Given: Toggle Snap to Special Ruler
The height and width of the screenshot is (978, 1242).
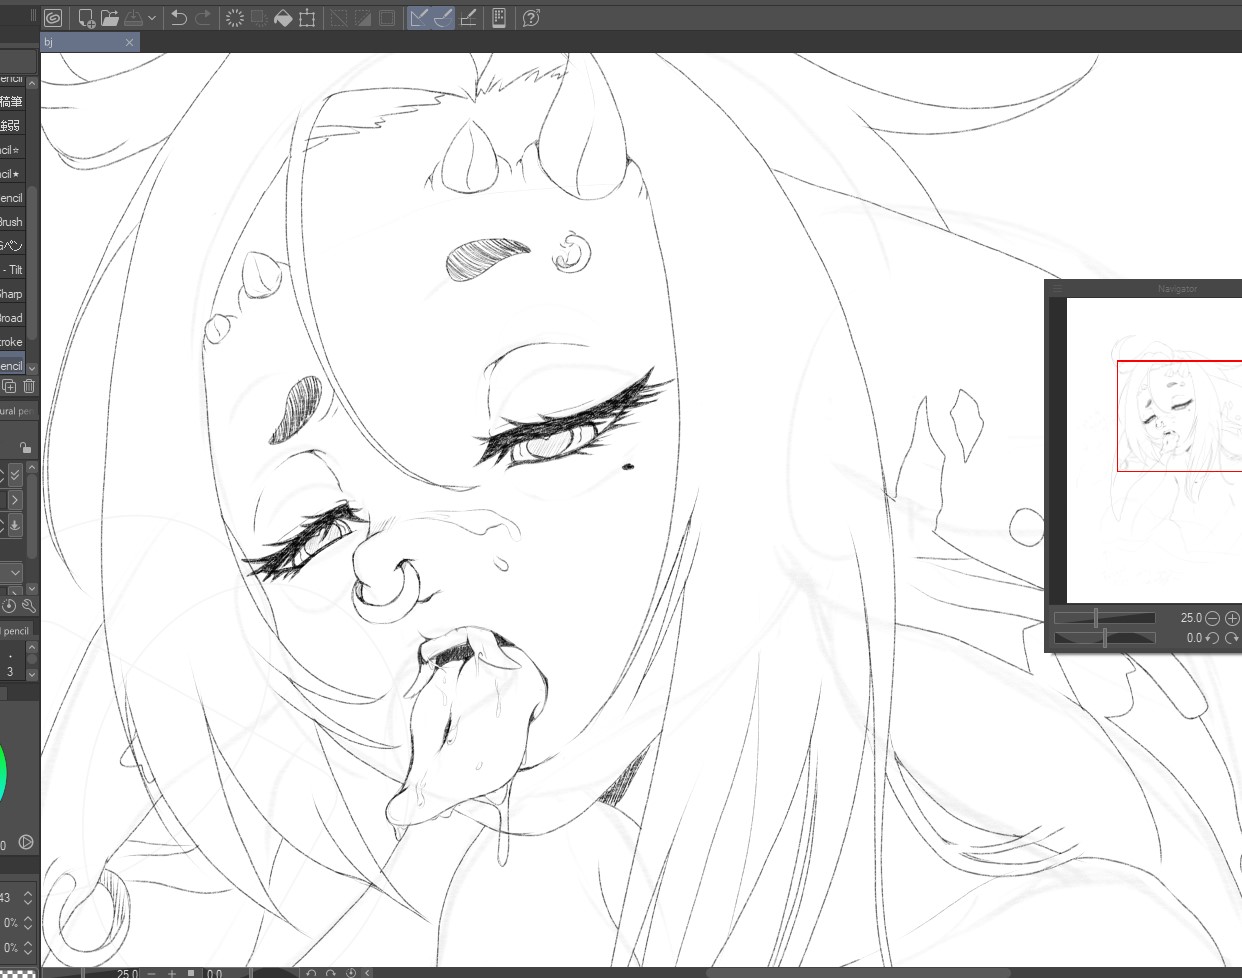Looking at the screenshot, I should coord(443,18).
